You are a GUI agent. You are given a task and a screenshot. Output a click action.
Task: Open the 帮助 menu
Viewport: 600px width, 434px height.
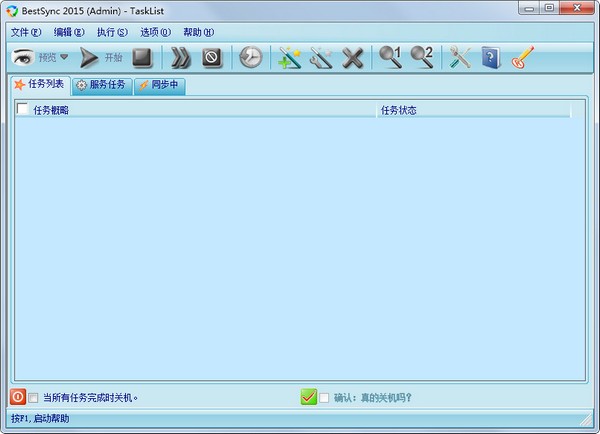tap(199, 32)
